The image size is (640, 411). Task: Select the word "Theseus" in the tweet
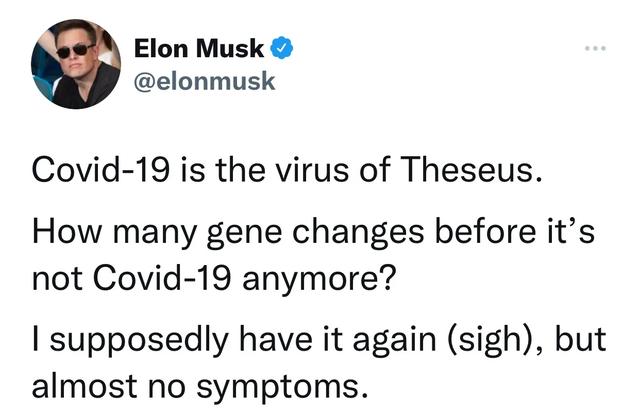[471, 169]
